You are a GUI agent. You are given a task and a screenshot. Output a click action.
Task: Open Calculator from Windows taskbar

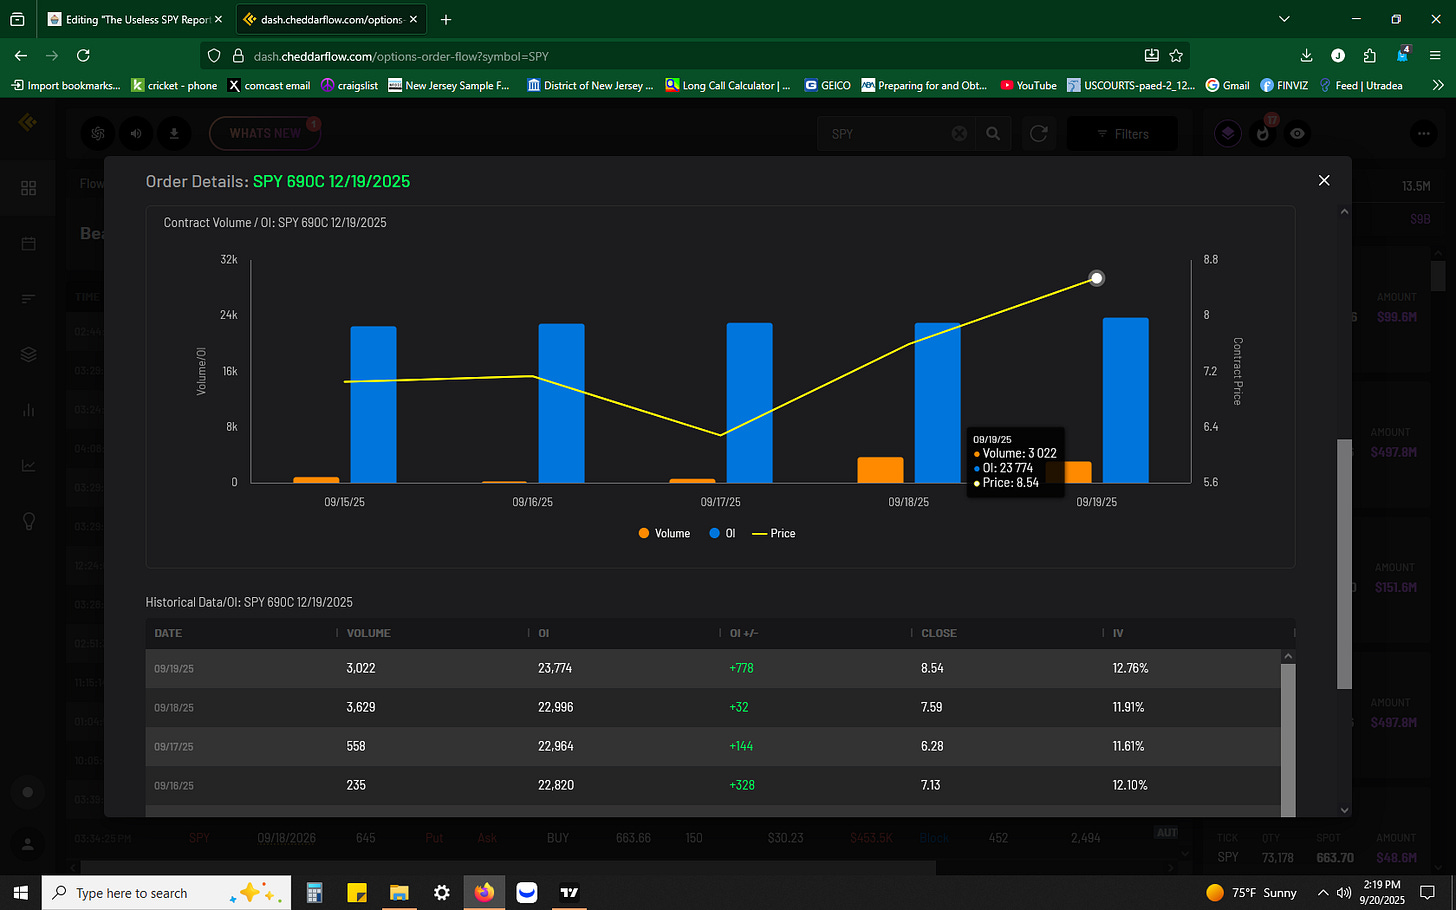pyautogui.click(x=314, y=892)
